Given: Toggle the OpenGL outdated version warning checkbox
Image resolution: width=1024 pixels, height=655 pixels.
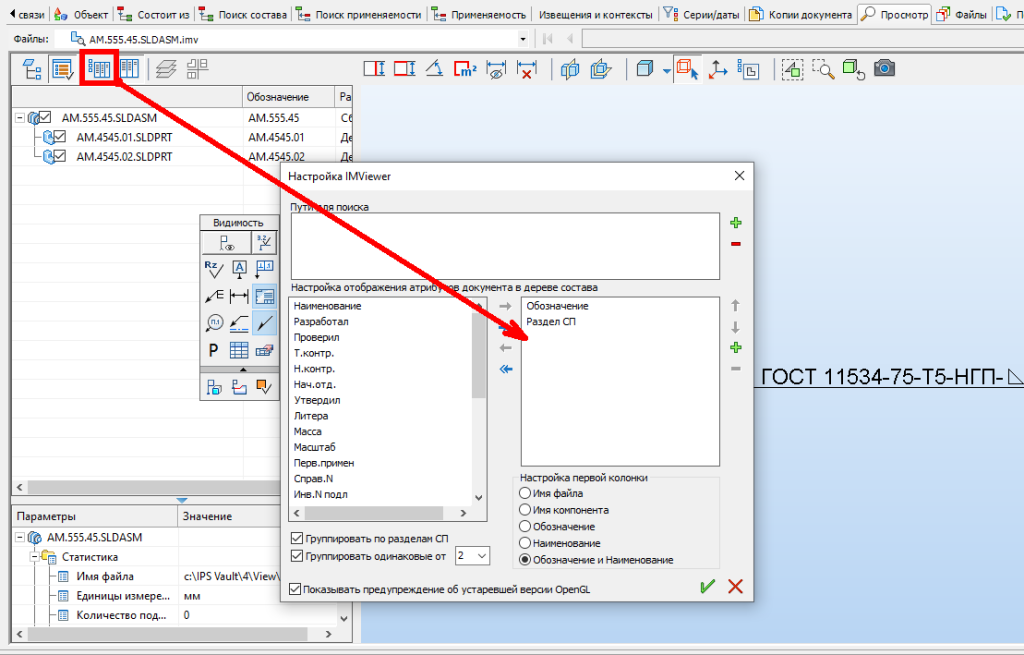Looking at the screenshot, I should [x=295, y=589].
